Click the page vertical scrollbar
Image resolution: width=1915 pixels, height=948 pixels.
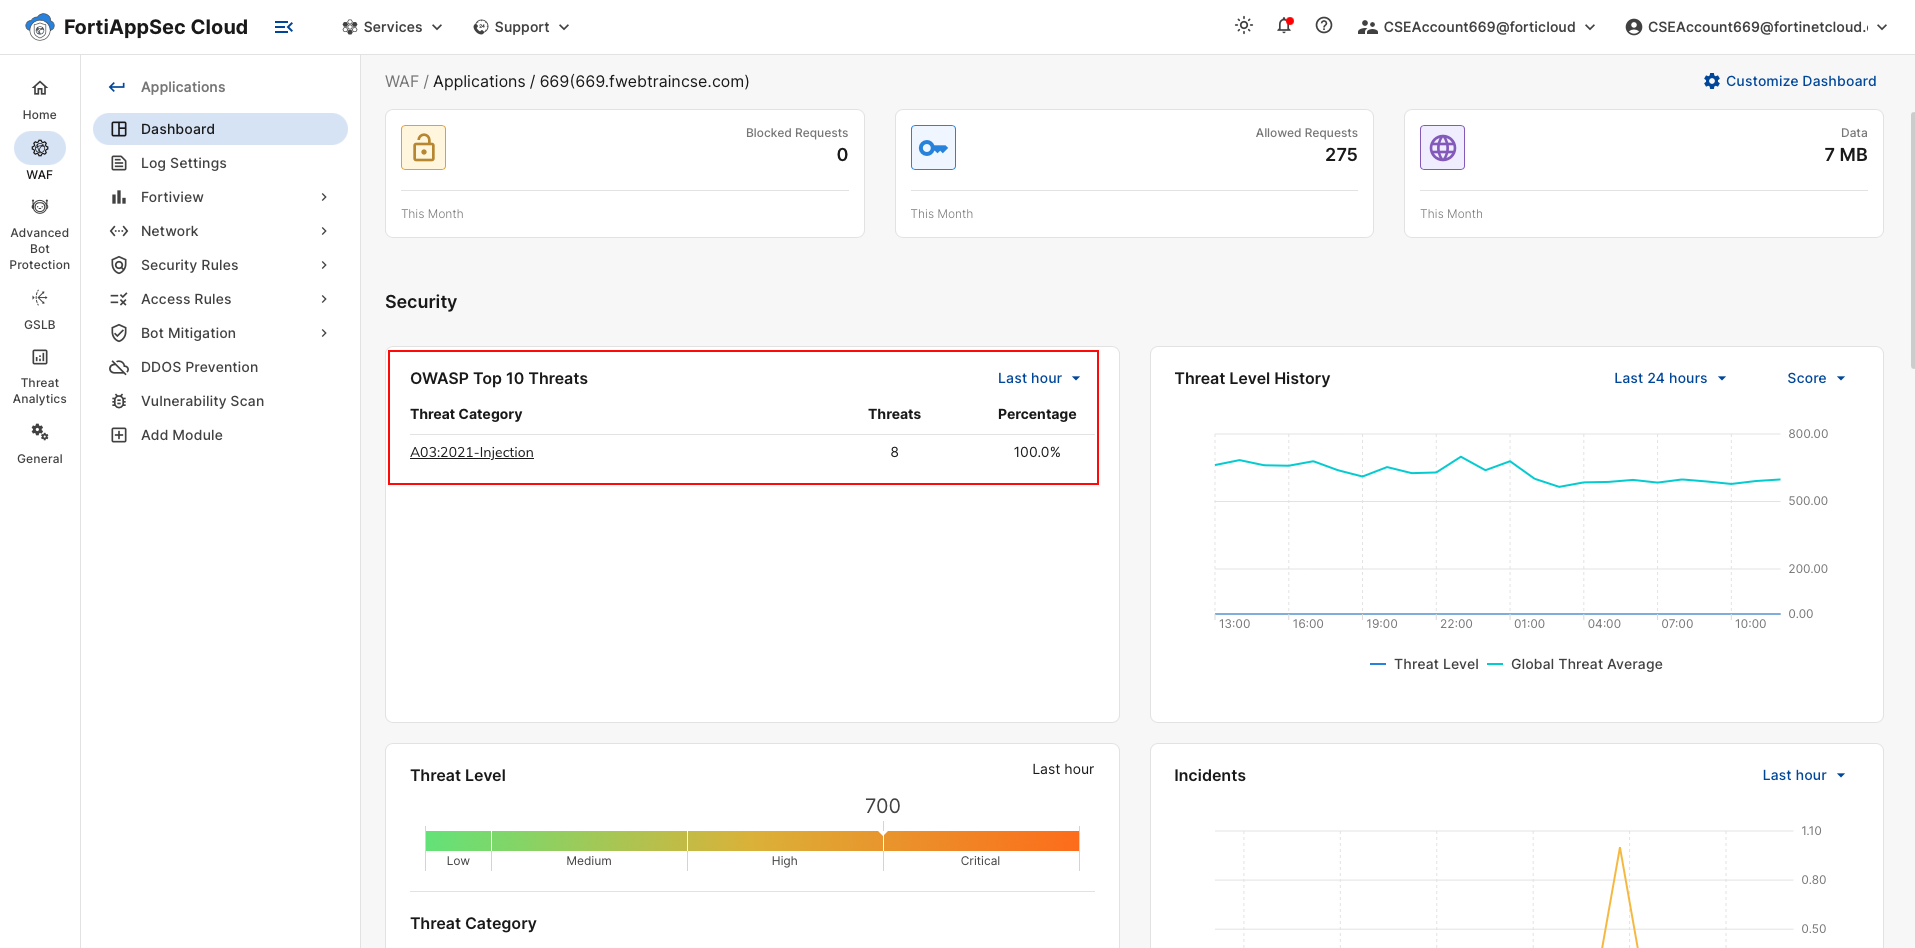click(1911, 240)
